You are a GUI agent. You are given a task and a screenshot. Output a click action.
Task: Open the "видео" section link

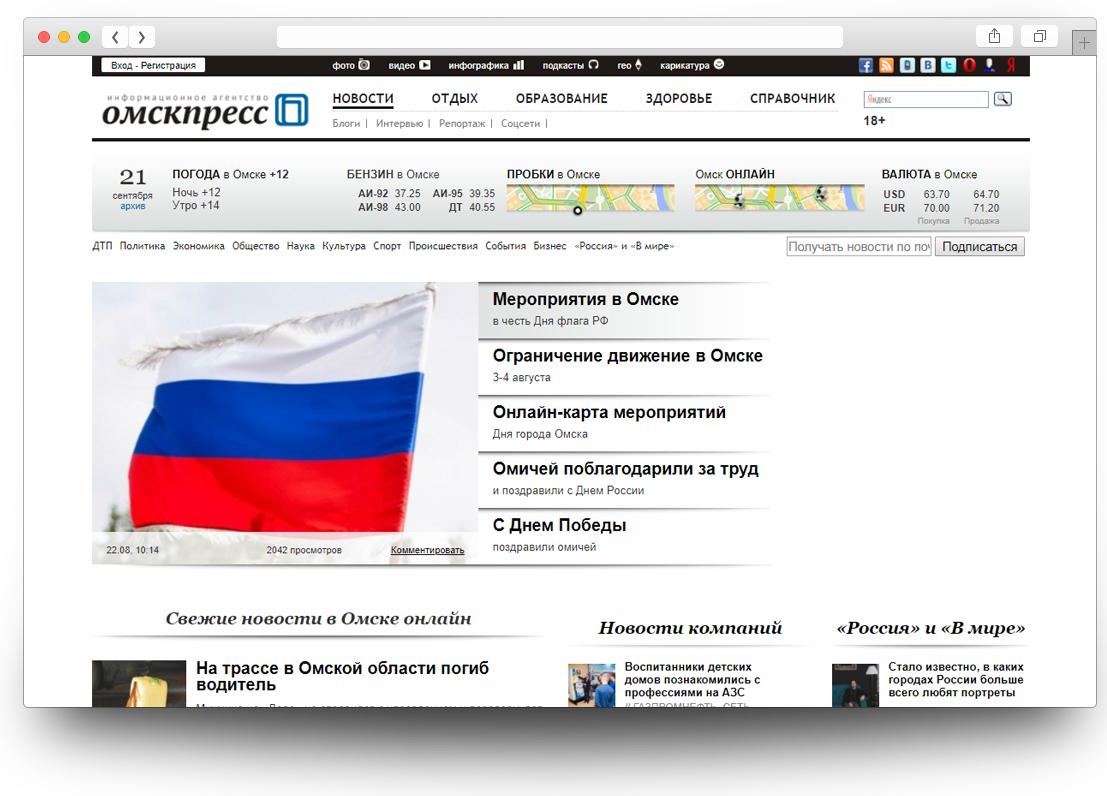(409, 66)
